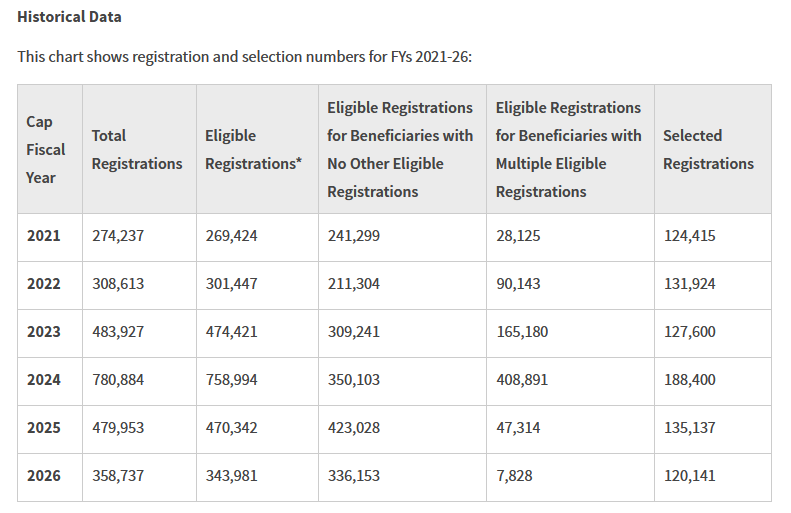The height and width of the screenshot is (513, 791).
Task: Click the selected registrations value 188,400
Action: [690, 380]
